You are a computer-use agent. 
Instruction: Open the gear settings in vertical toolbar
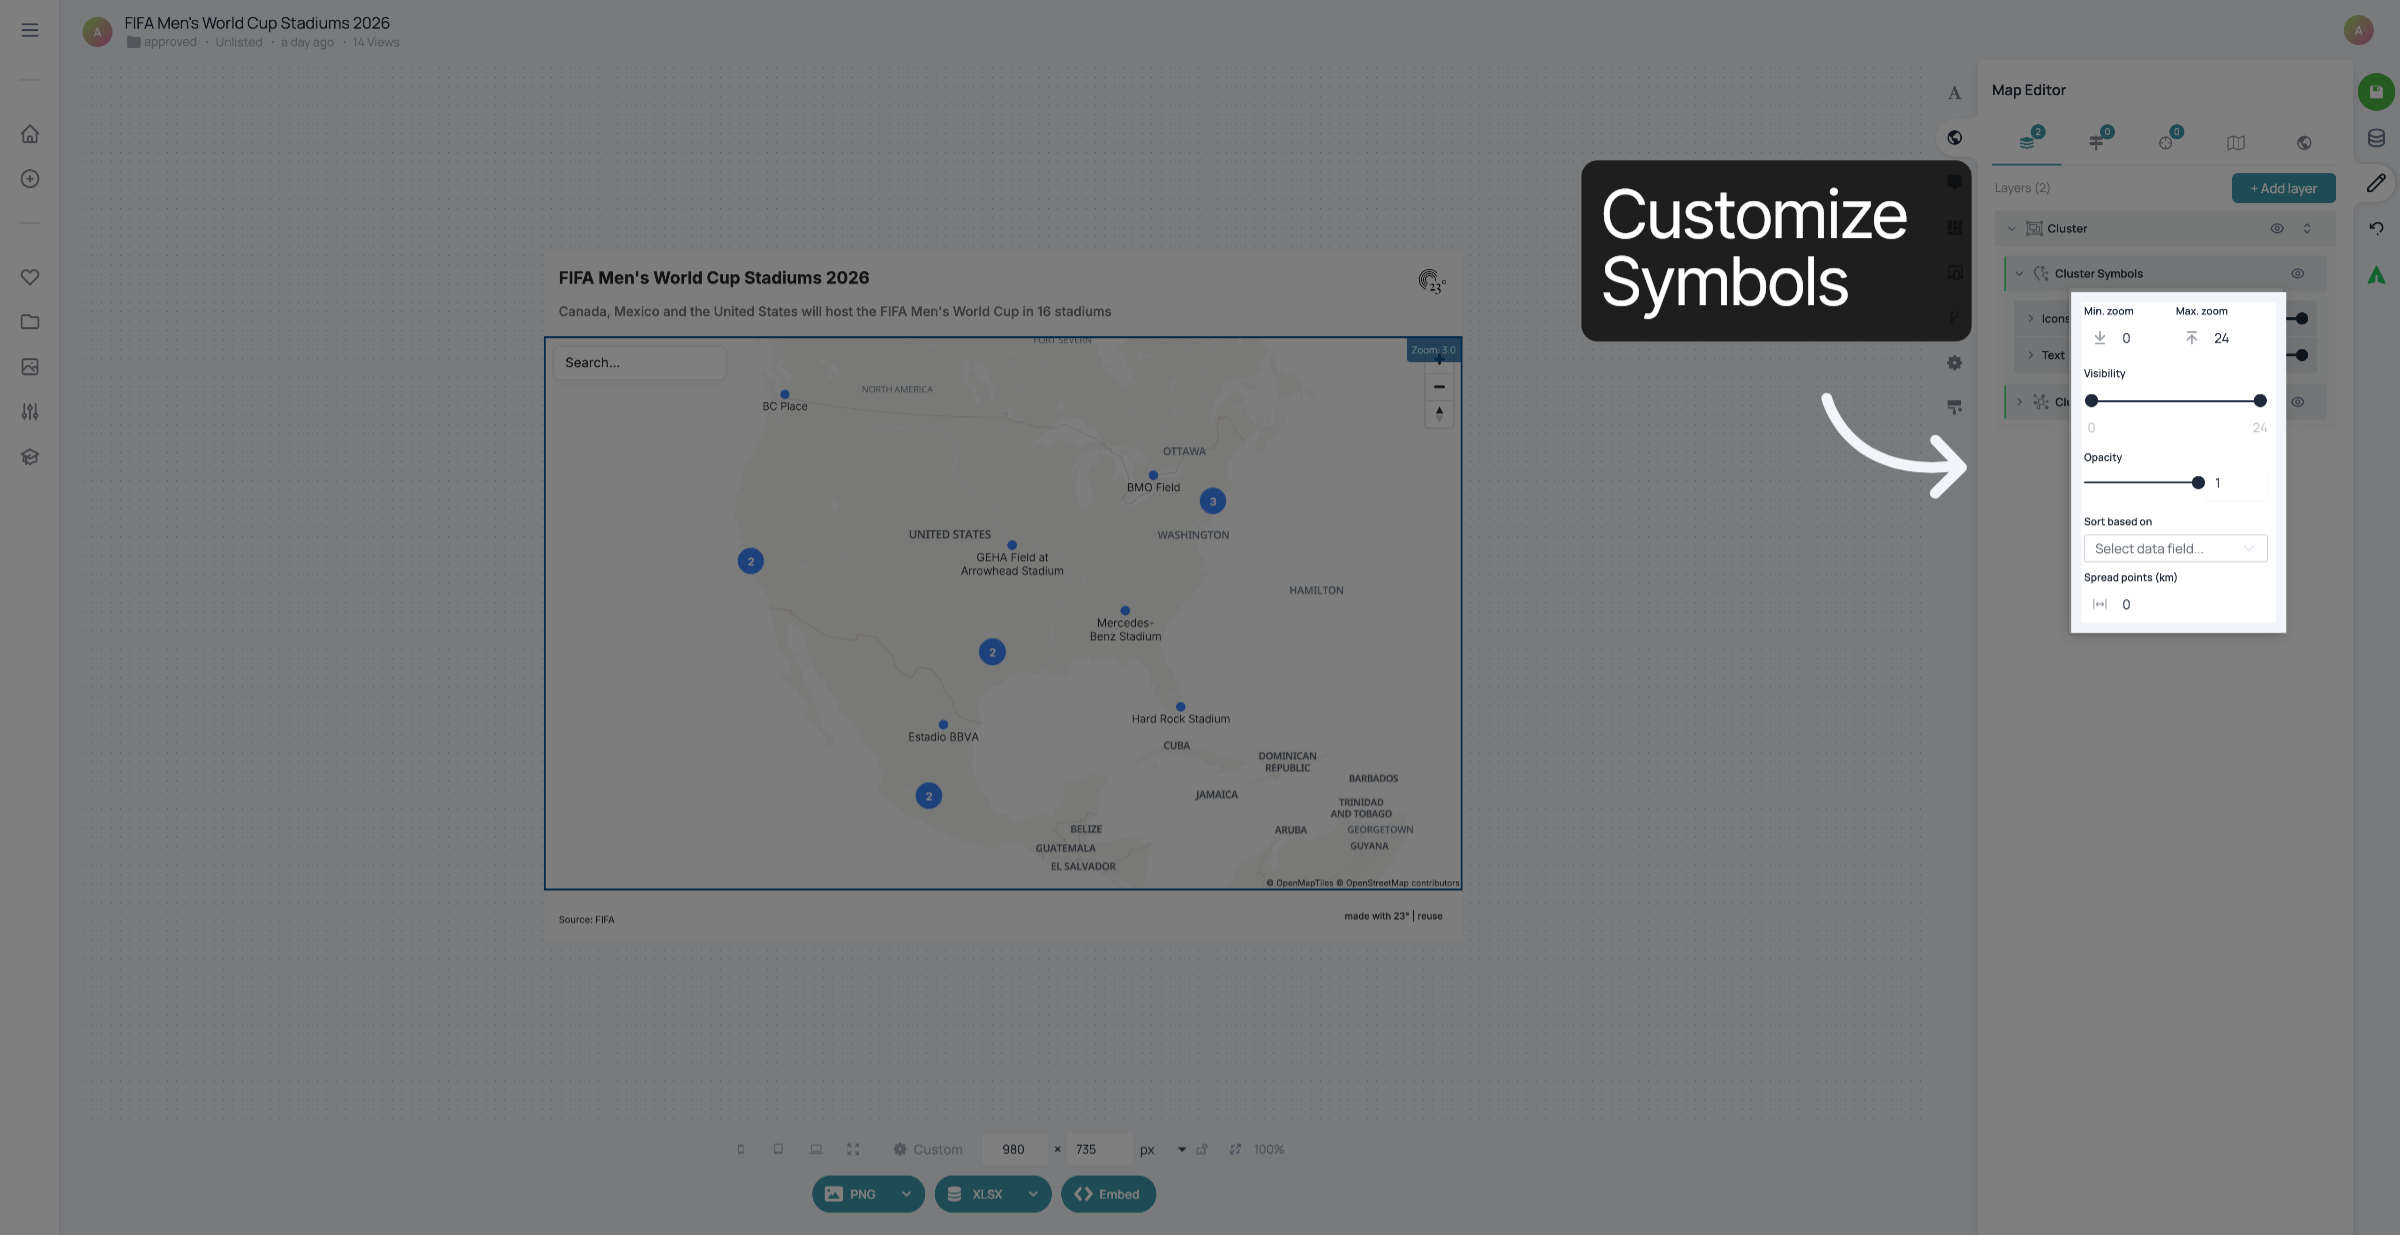click(1954, 363)
